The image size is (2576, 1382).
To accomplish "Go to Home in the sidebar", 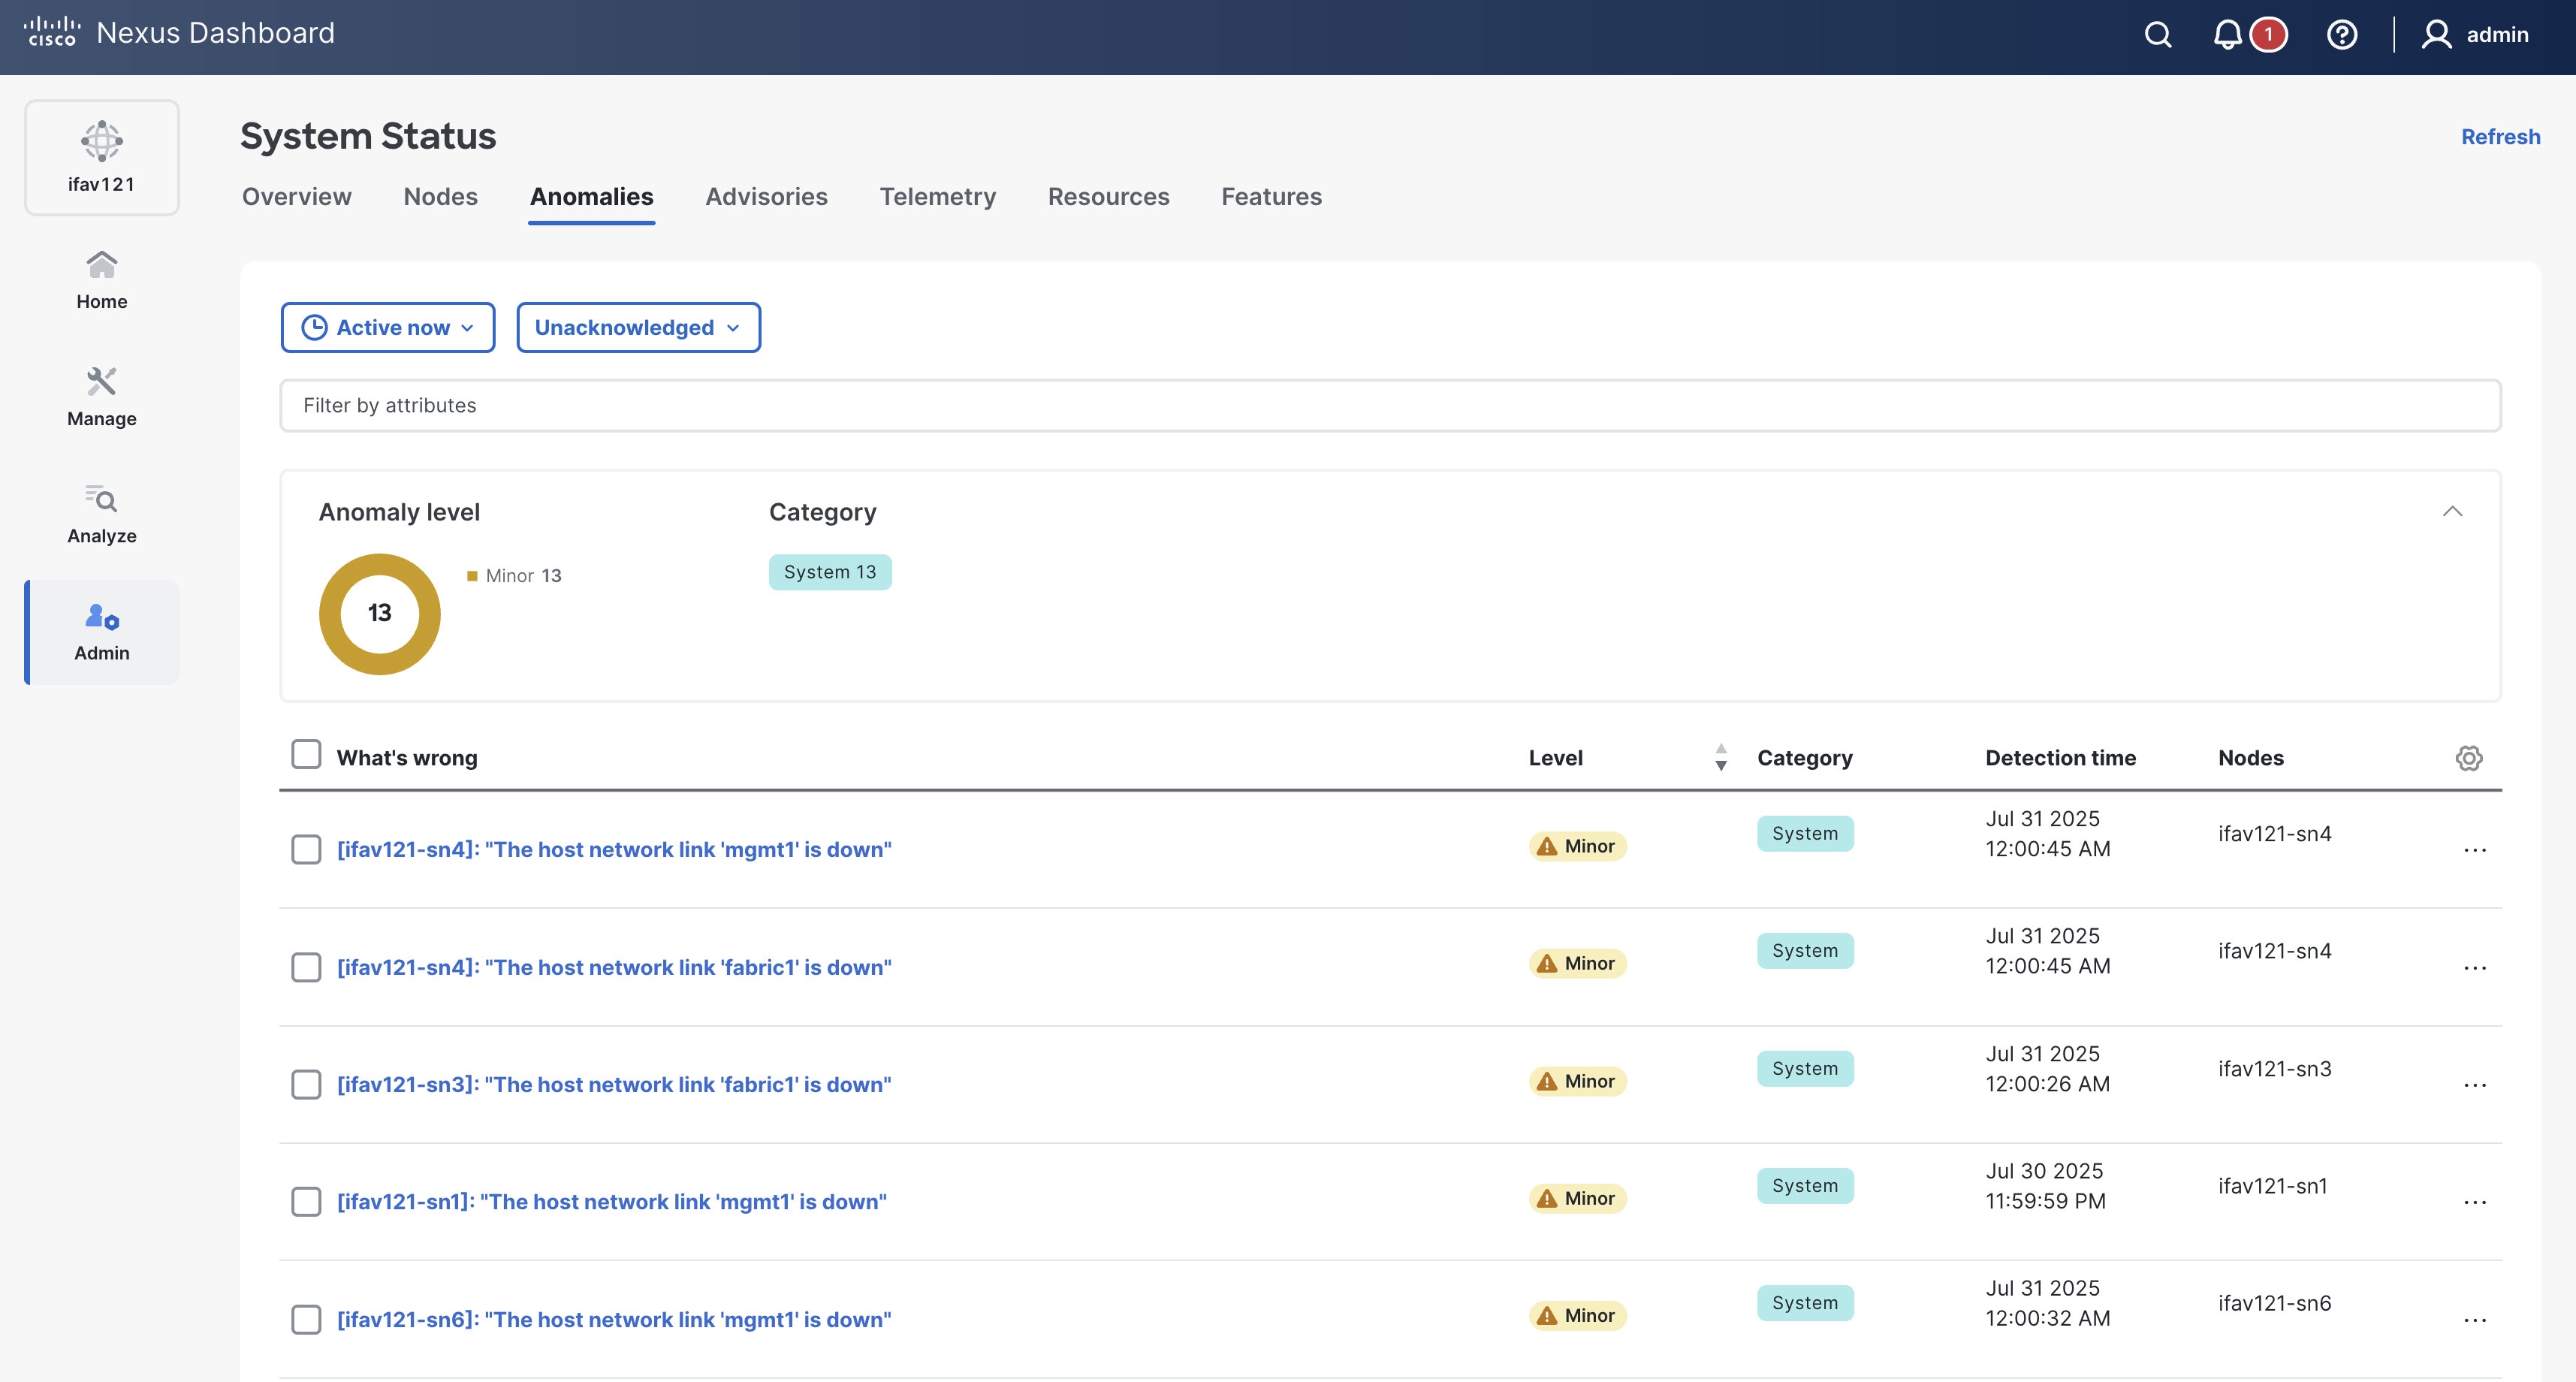I will pyautogui.click(x=102, y=281).
